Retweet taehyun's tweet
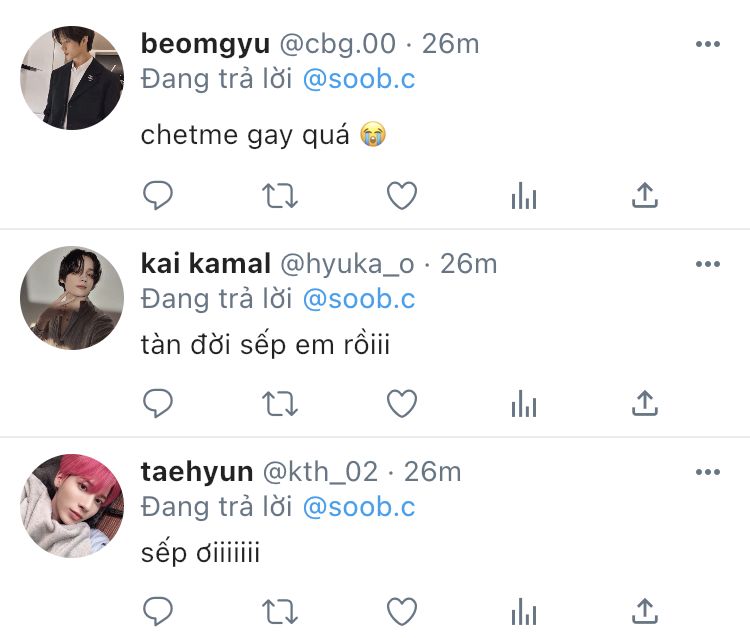The width and height of the screenshot is (750, 638). 280,612
